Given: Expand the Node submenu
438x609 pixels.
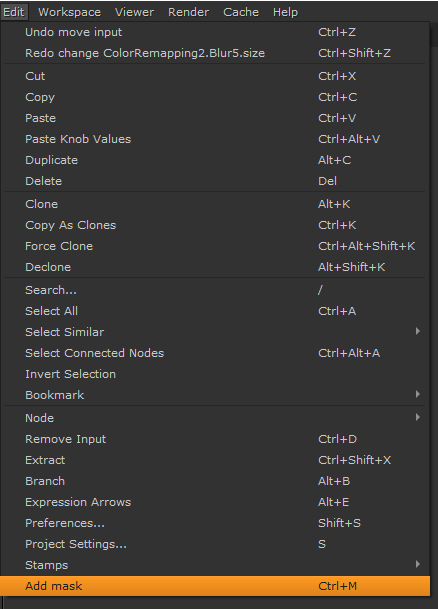Looking at the screenshot, I should click(x=215, y=418).
